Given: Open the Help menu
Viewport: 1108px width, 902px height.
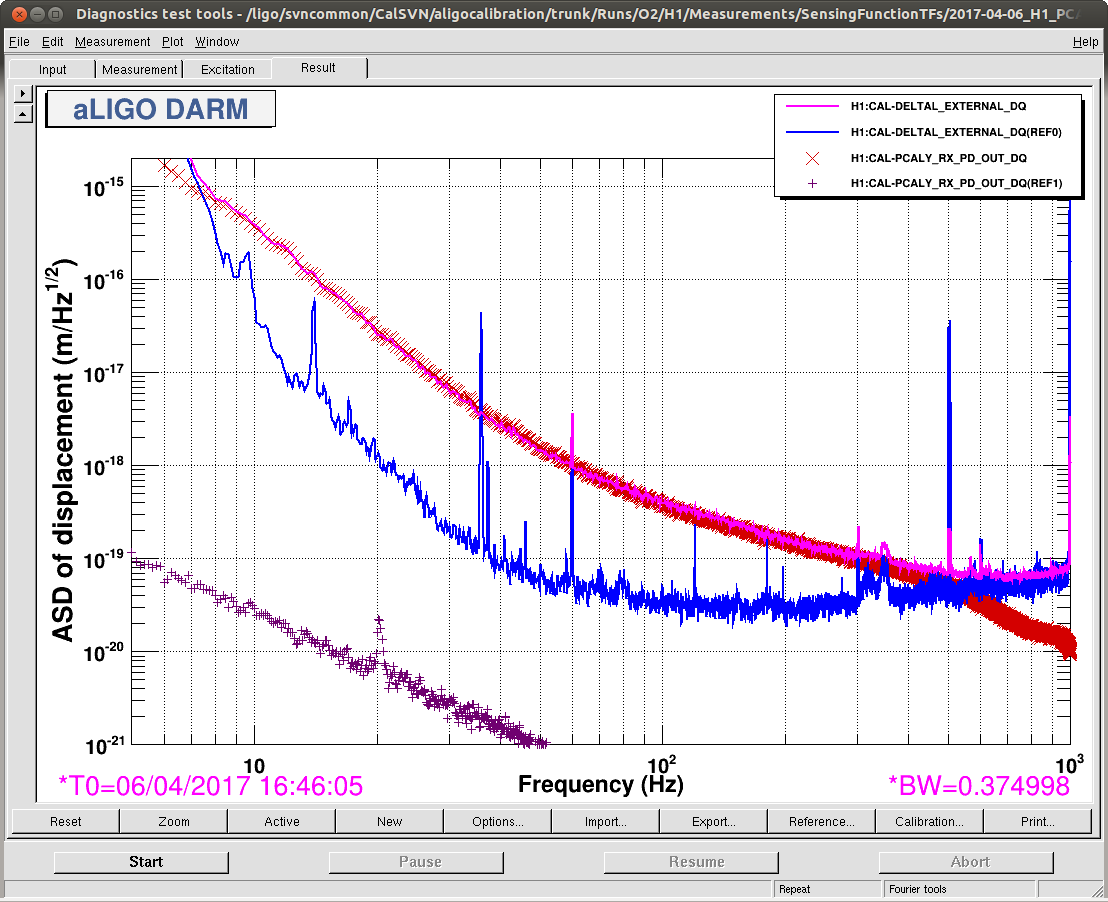Looking at the screenshot, I should 1085,42.
